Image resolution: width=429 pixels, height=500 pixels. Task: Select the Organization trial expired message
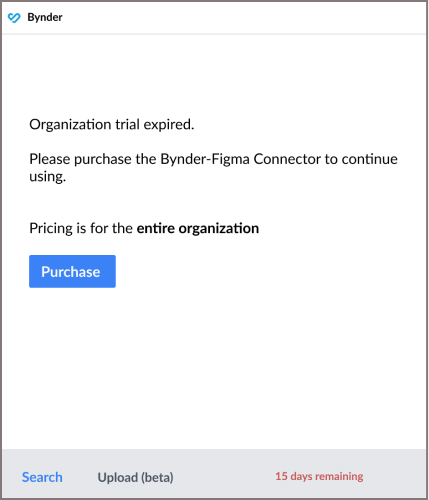coord(112,125)
